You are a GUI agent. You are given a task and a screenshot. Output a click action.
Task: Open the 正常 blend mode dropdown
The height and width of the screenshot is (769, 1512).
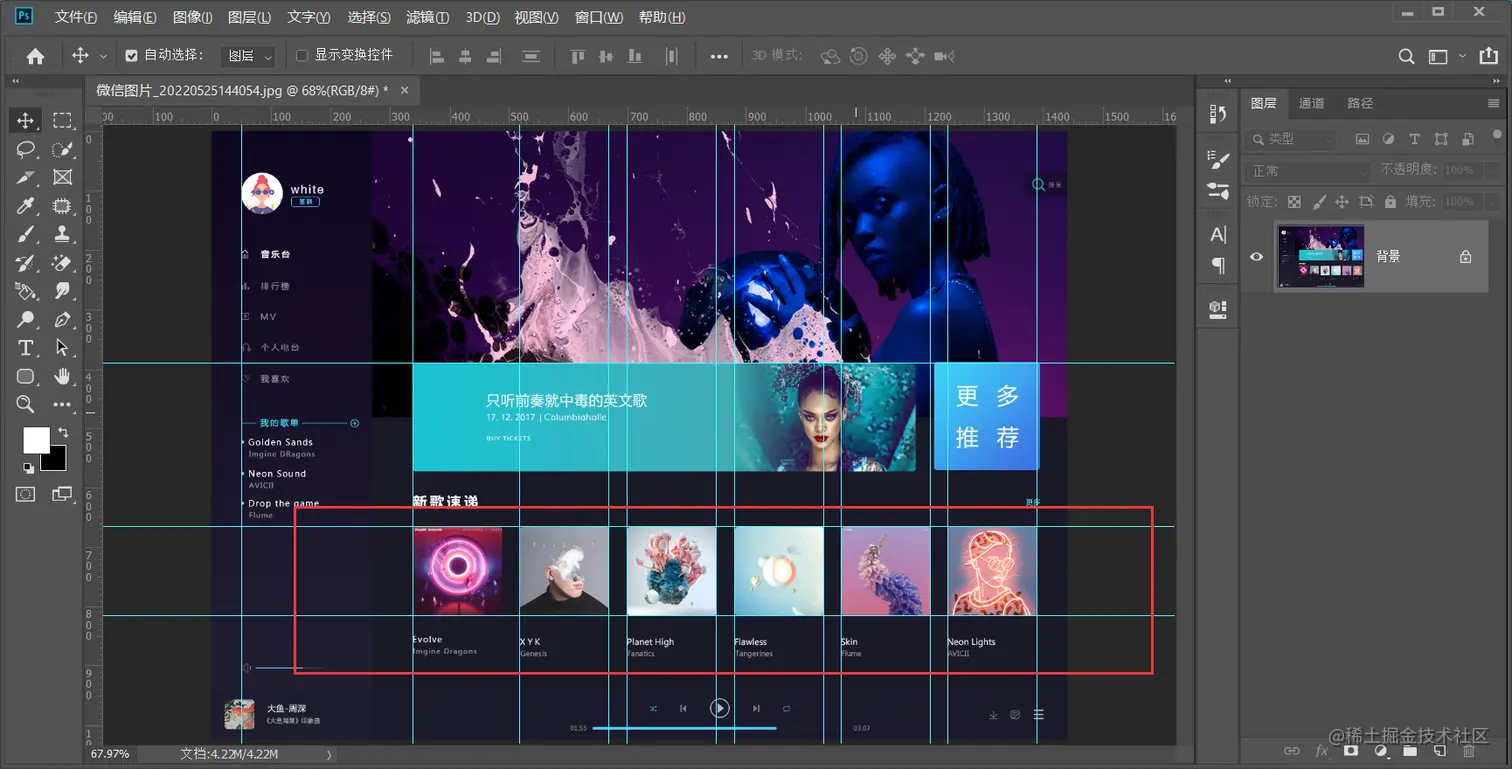1308,171
